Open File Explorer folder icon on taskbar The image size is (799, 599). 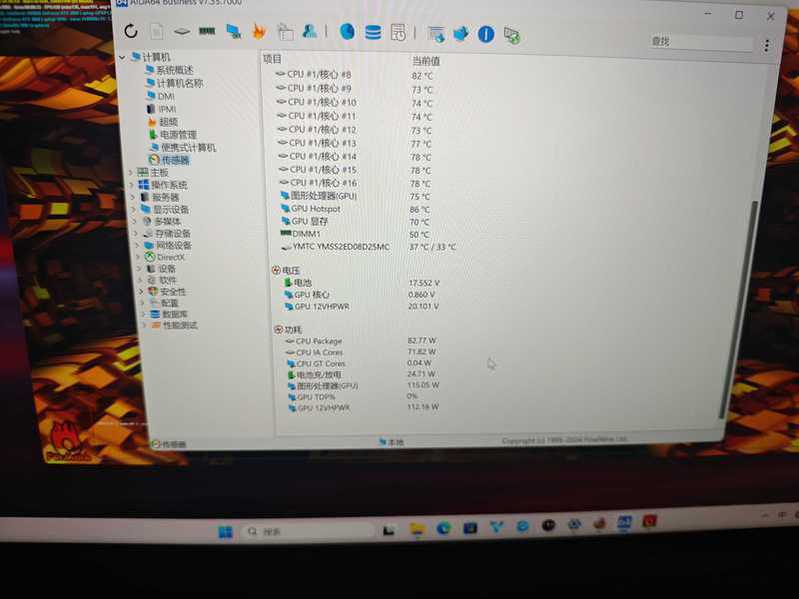coord(417,530)
